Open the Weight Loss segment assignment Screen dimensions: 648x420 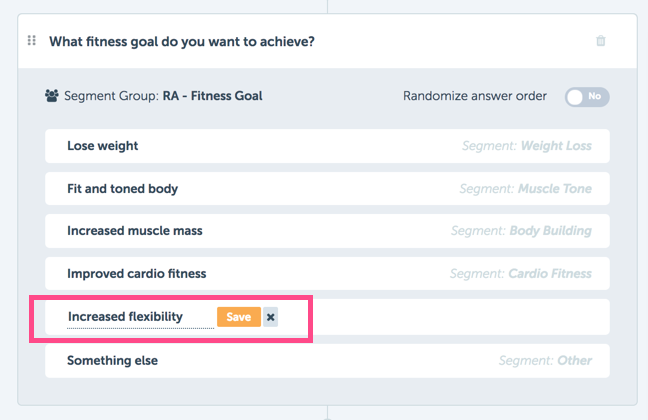click(527, 146)
